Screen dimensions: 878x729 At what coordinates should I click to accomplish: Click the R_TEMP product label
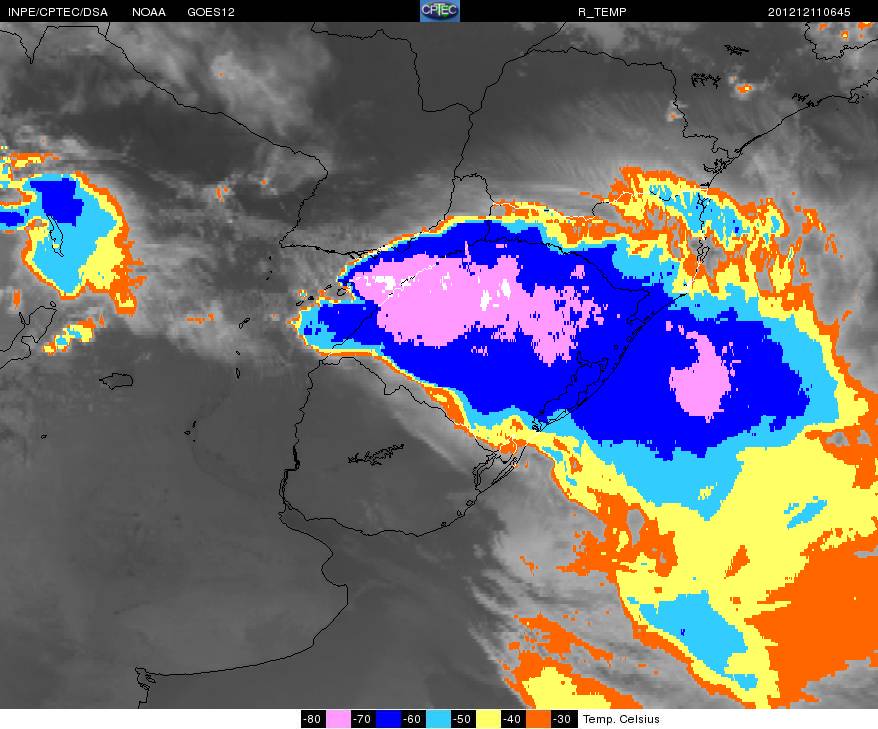(602, 12)
